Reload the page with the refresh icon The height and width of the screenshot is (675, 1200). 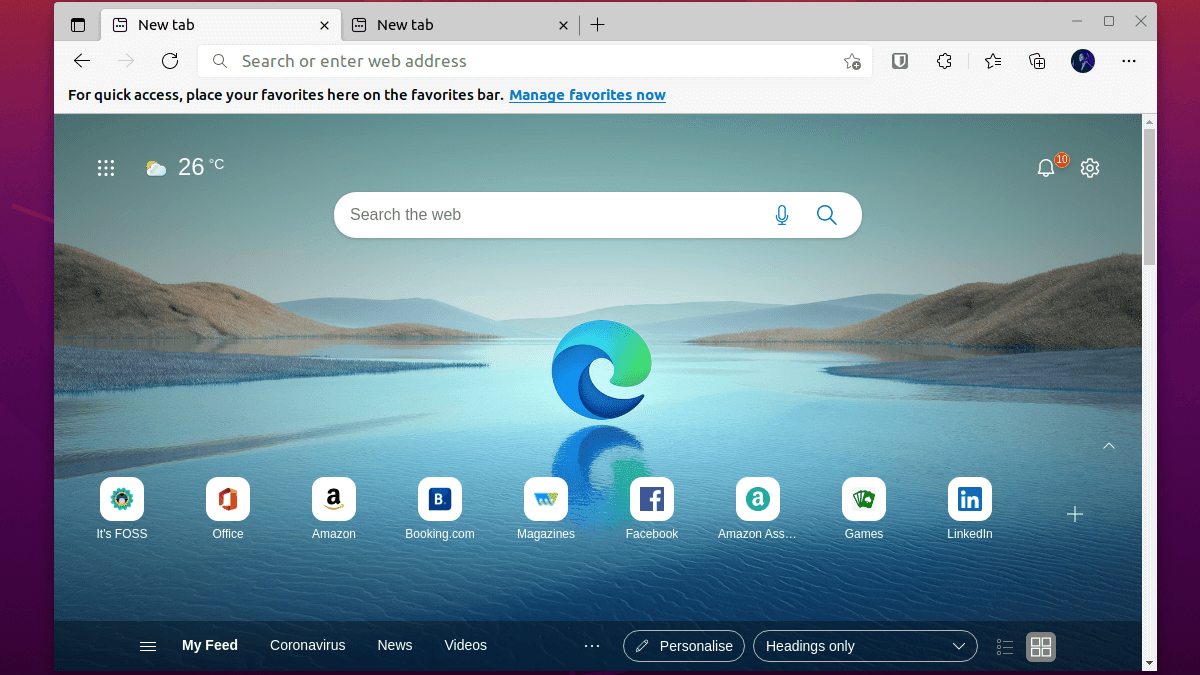click(170, 61)
